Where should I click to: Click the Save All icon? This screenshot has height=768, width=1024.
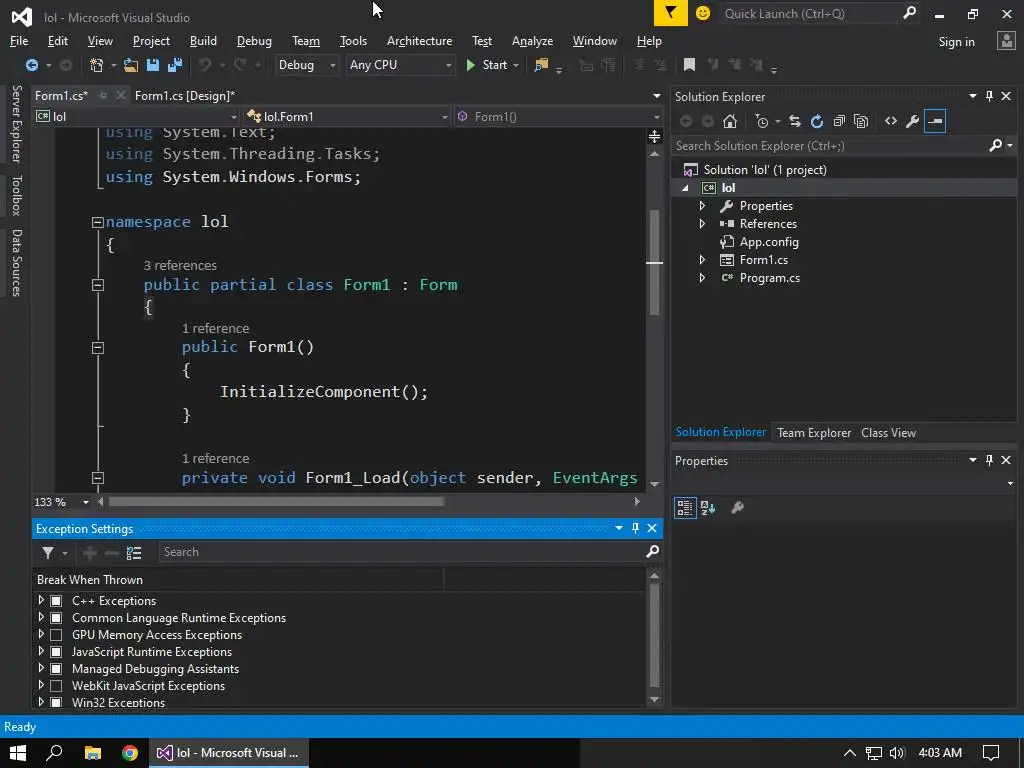click(x=175, y=65)
